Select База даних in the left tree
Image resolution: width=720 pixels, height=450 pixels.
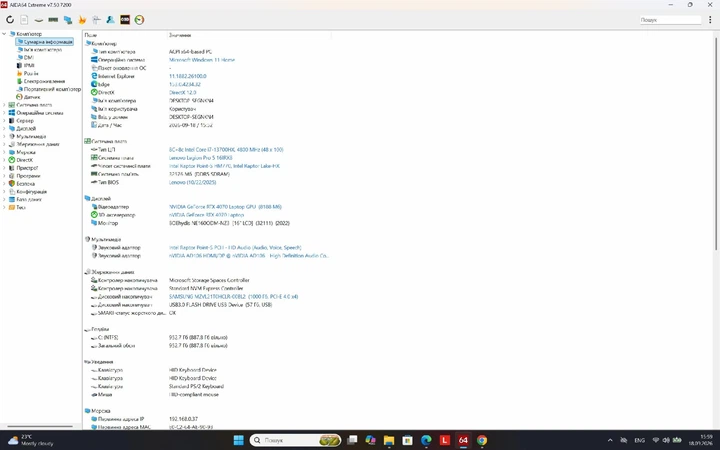(x=29, y=199)
